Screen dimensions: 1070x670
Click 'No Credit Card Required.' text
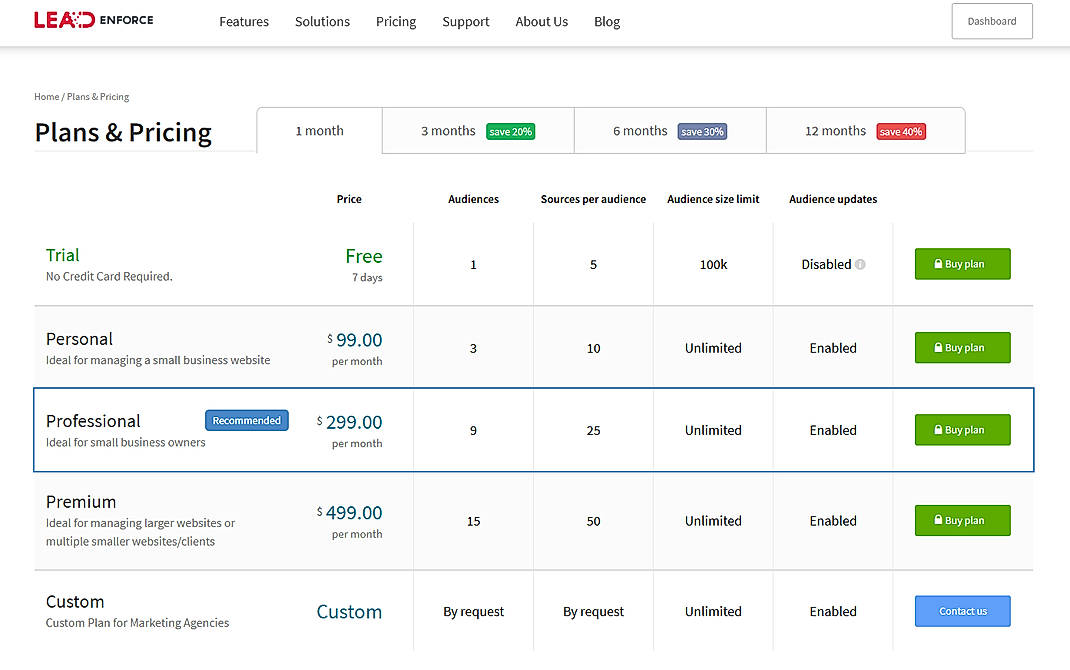click(109, 276)
